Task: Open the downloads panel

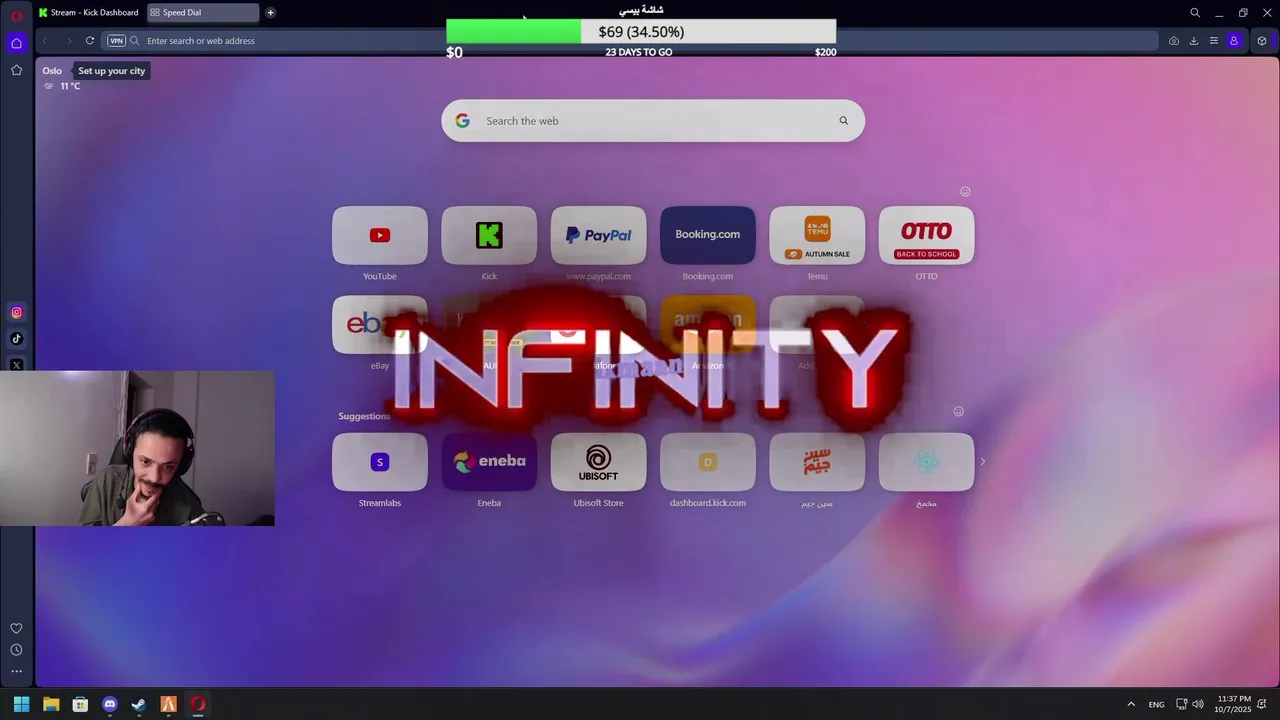Action: click(x=1194, y=41)
